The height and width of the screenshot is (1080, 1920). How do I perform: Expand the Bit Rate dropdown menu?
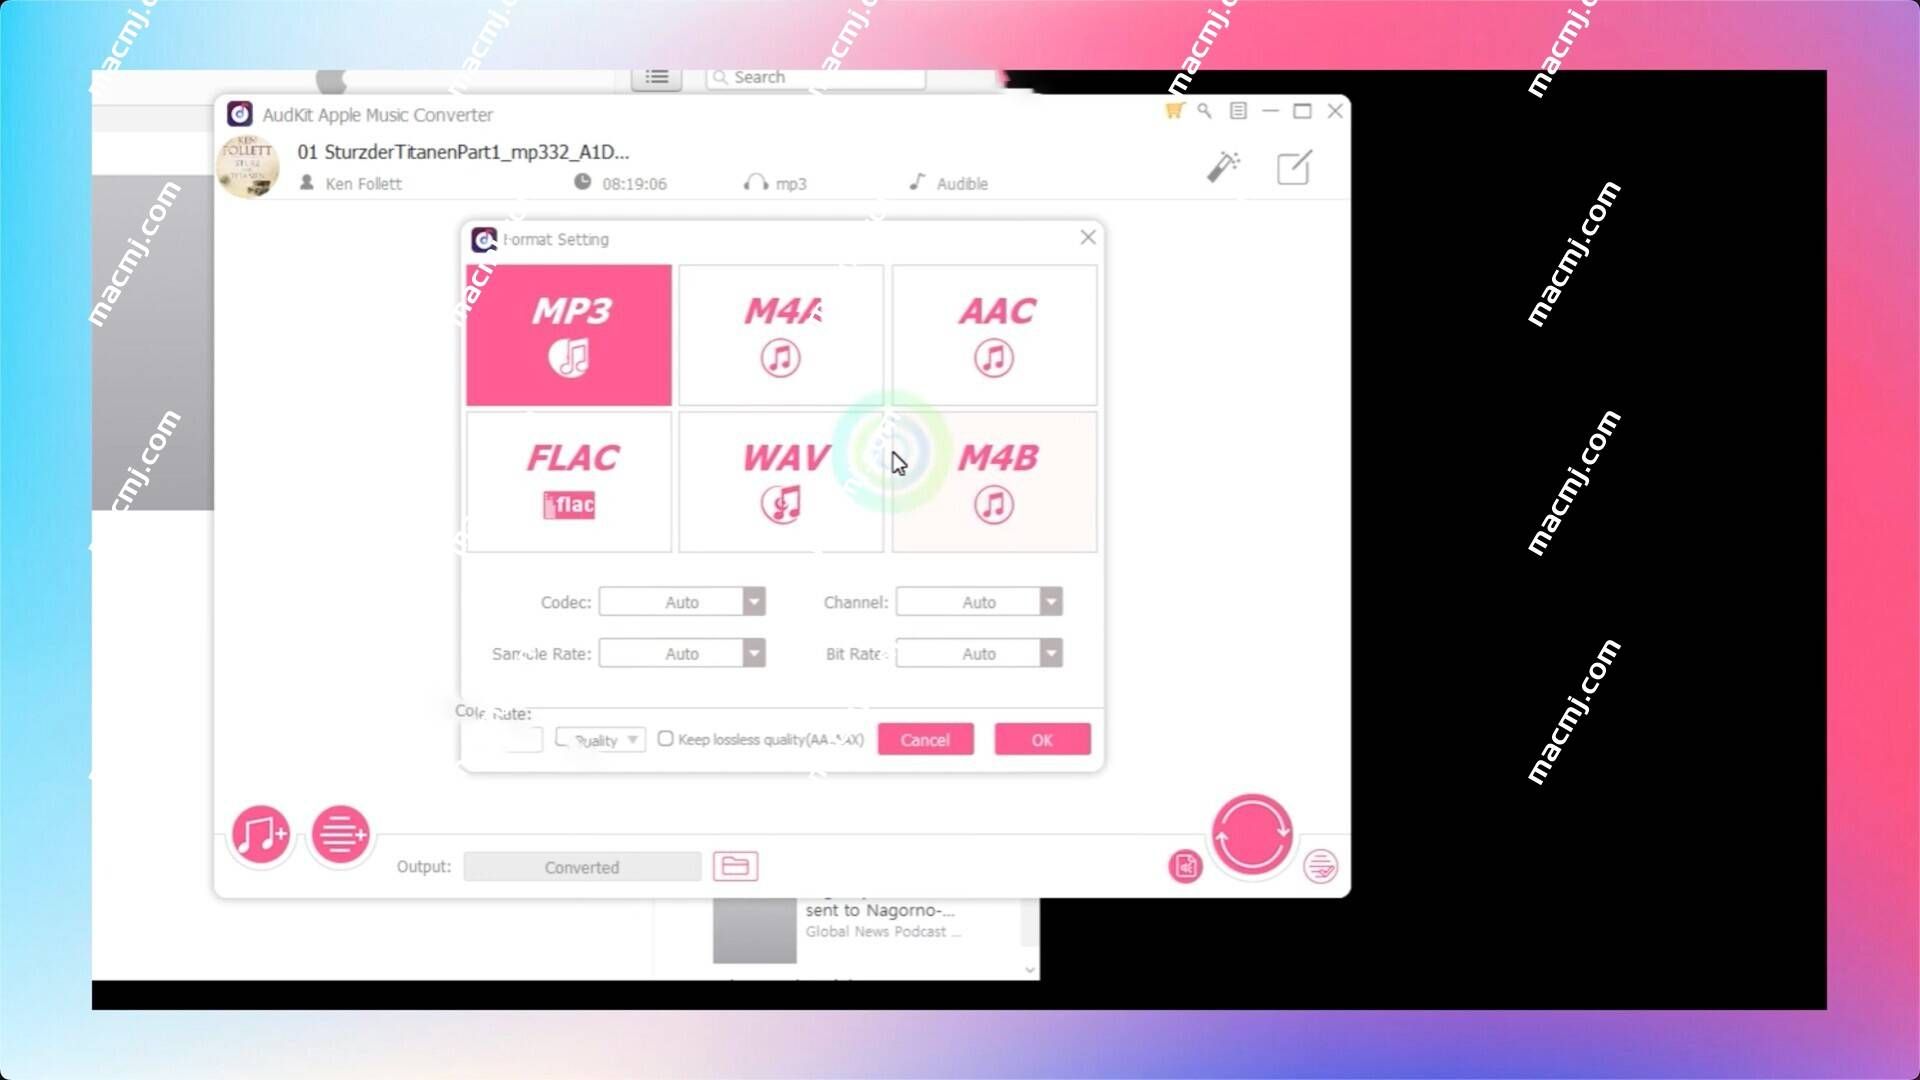(x=1051, y=653)
